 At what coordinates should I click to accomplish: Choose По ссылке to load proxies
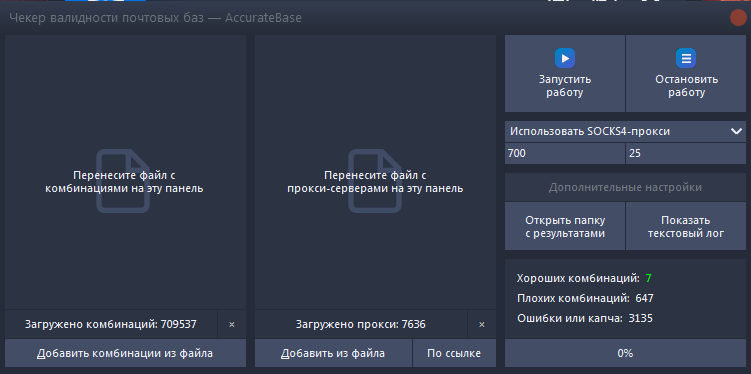pos(454,353)
